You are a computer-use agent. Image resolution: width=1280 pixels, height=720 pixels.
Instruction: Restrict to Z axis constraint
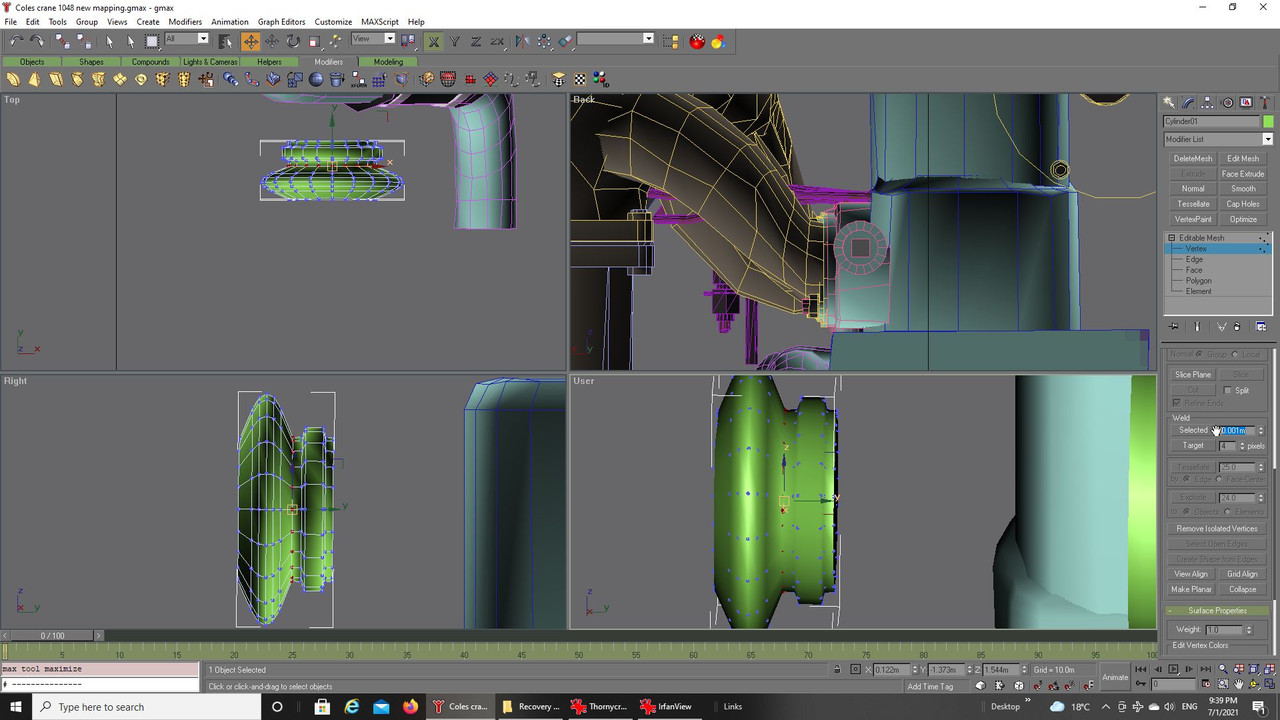(476, 41)
